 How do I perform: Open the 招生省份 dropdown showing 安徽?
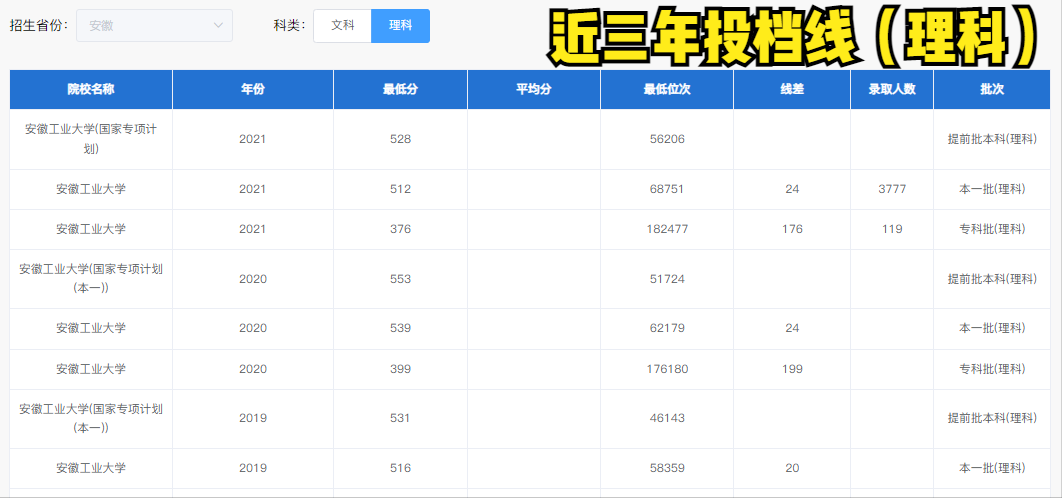[x=154, y=26]
